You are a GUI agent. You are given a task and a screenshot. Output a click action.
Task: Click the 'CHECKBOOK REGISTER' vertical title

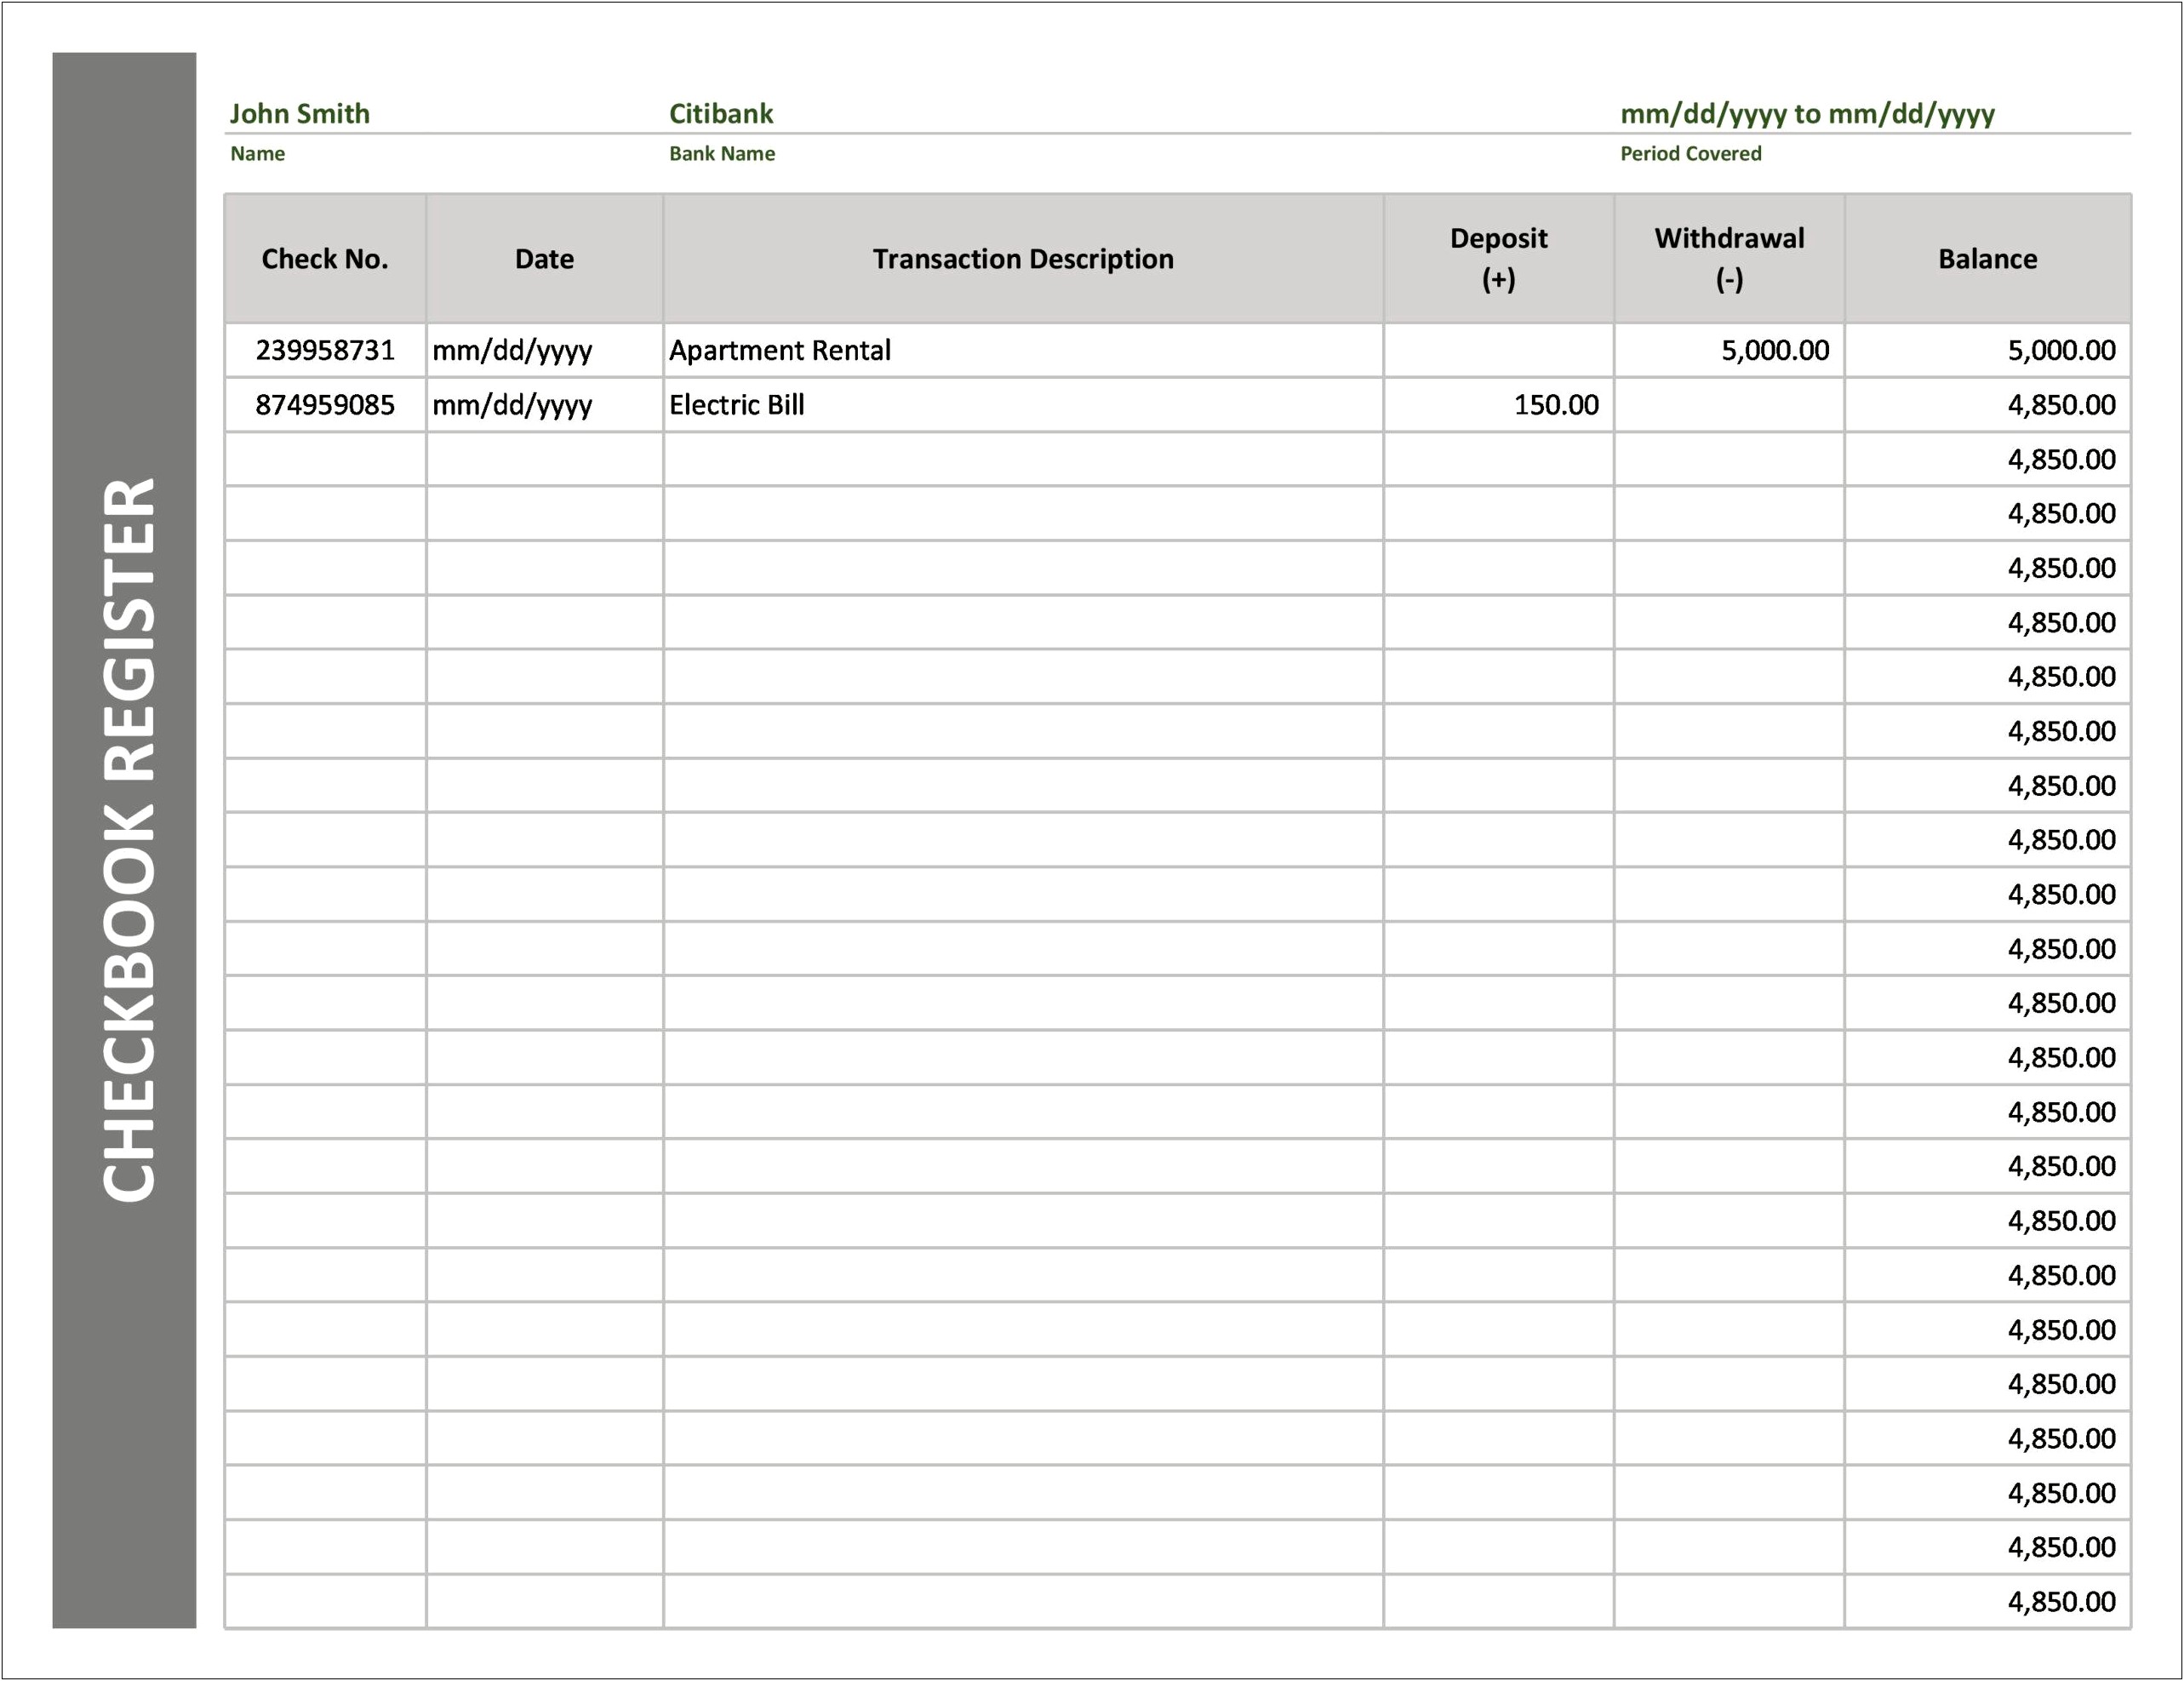tap(129, 840)
